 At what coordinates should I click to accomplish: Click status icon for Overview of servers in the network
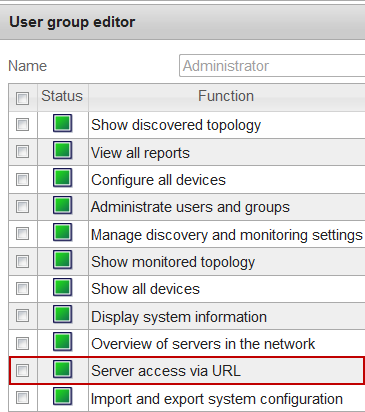coord(62,342)
